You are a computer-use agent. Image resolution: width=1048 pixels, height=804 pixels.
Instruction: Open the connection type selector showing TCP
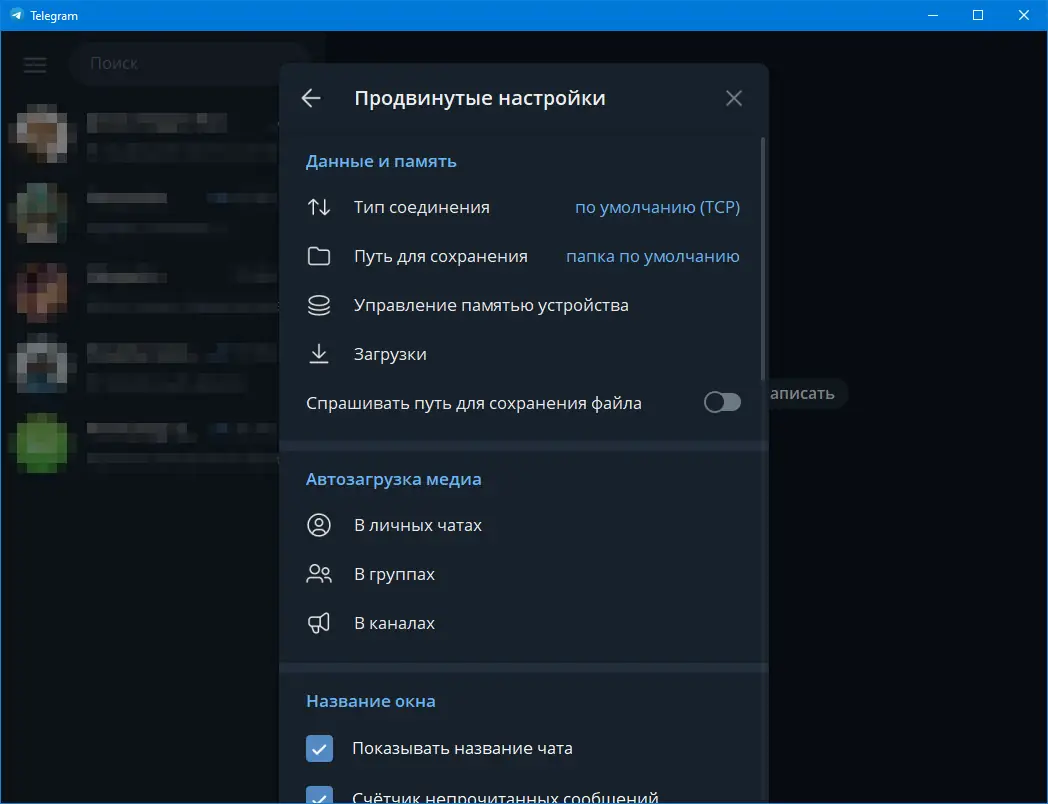point(659,207)
